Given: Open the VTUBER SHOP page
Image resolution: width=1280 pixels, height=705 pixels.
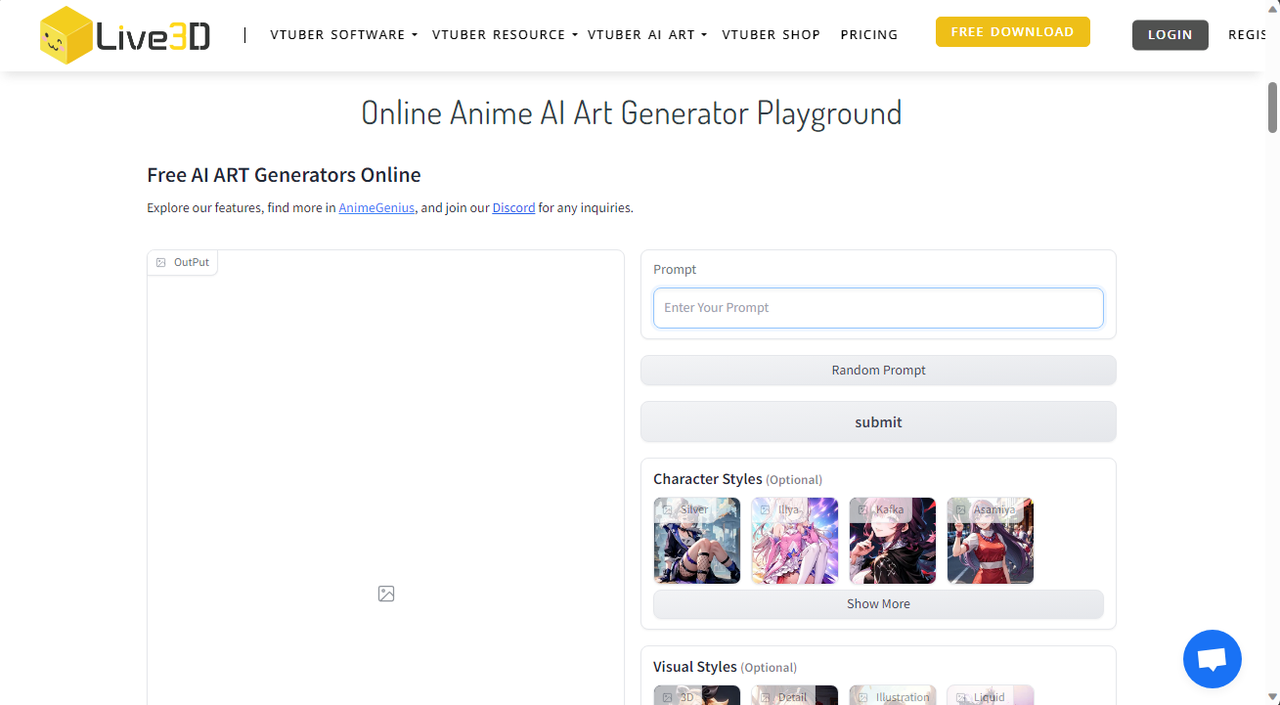Looking at the screenshot, I should (771, 35).
